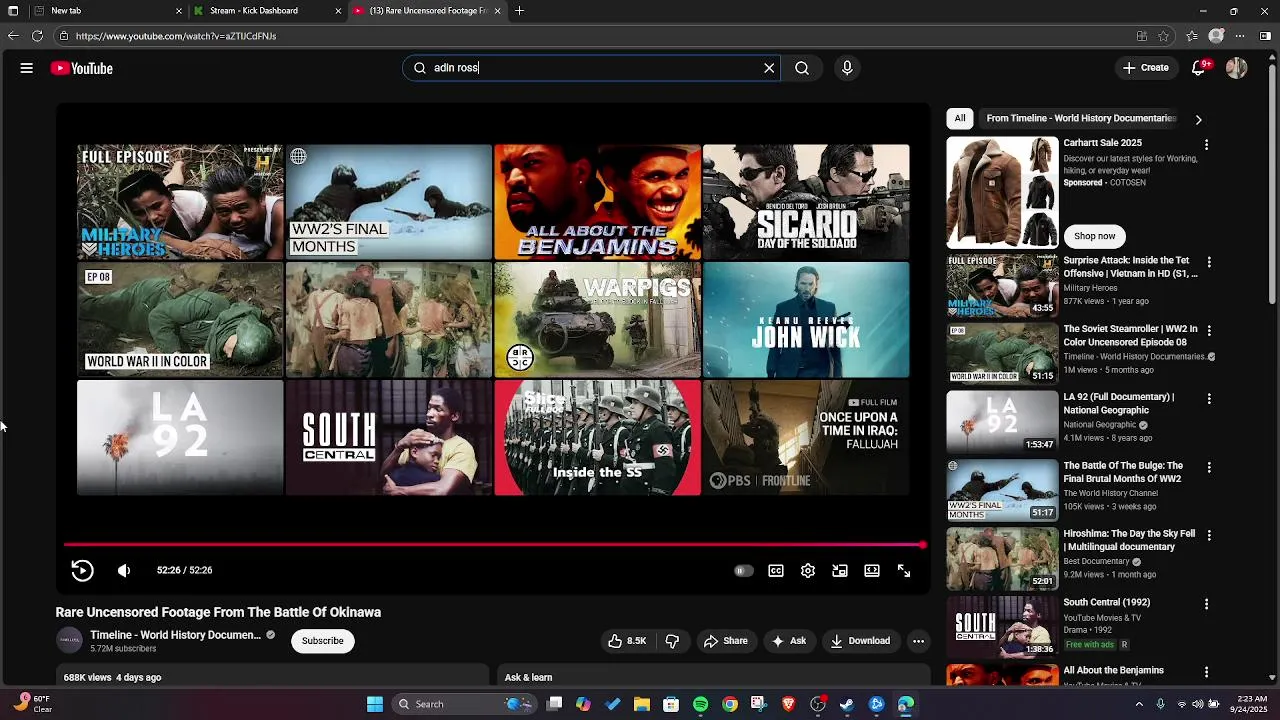Play John Wick endscreen suggestion

(x=806, y=320)
